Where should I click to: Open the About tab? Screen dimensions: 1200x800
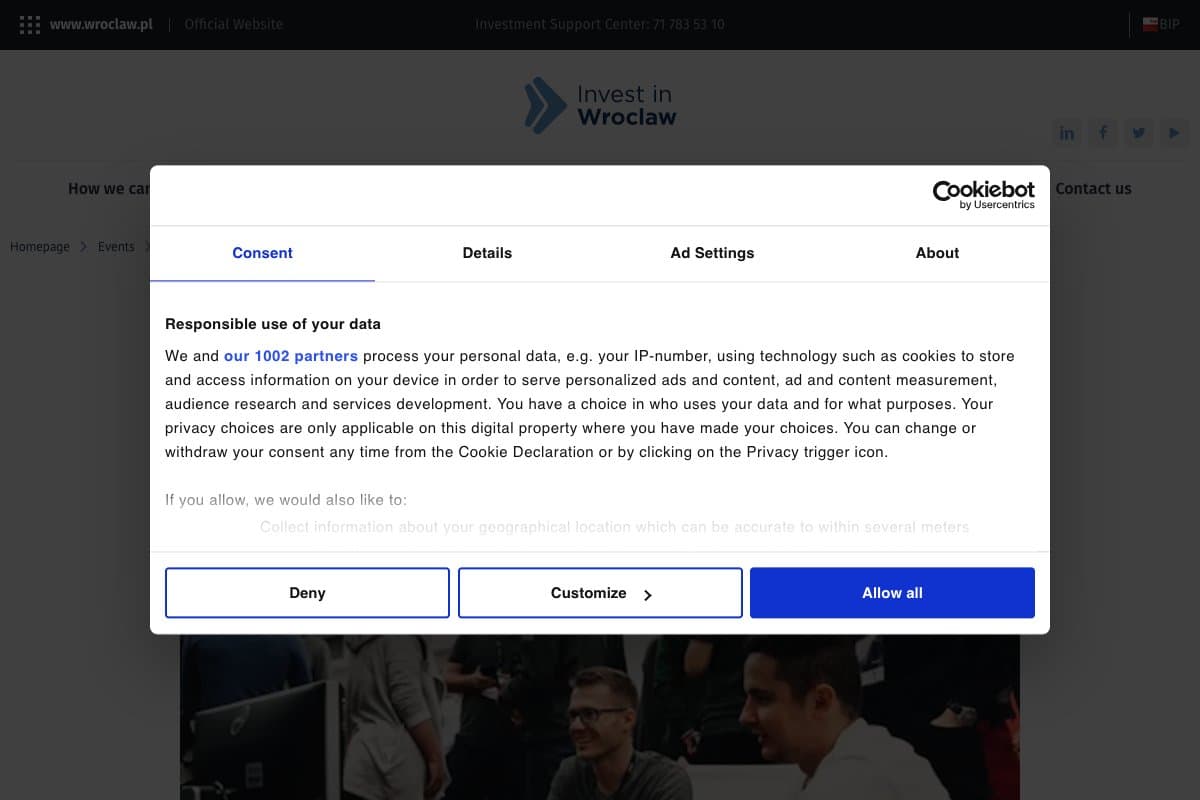tap(937, 253)
